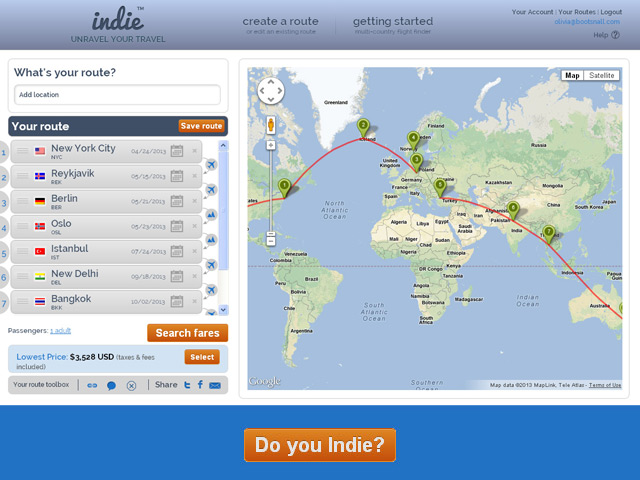Image resolution: width=640 pixels, height=480 pixels.
Task: Select the lowest price offer
Action: (202, 357)
